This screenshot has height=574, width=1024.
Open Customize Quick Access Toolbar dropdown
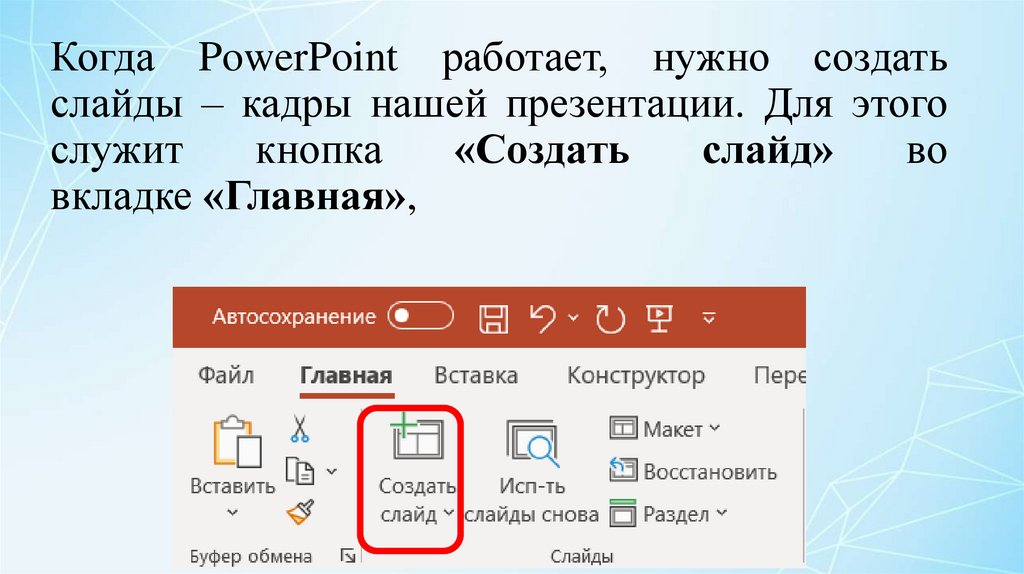[x=709, y=319]
